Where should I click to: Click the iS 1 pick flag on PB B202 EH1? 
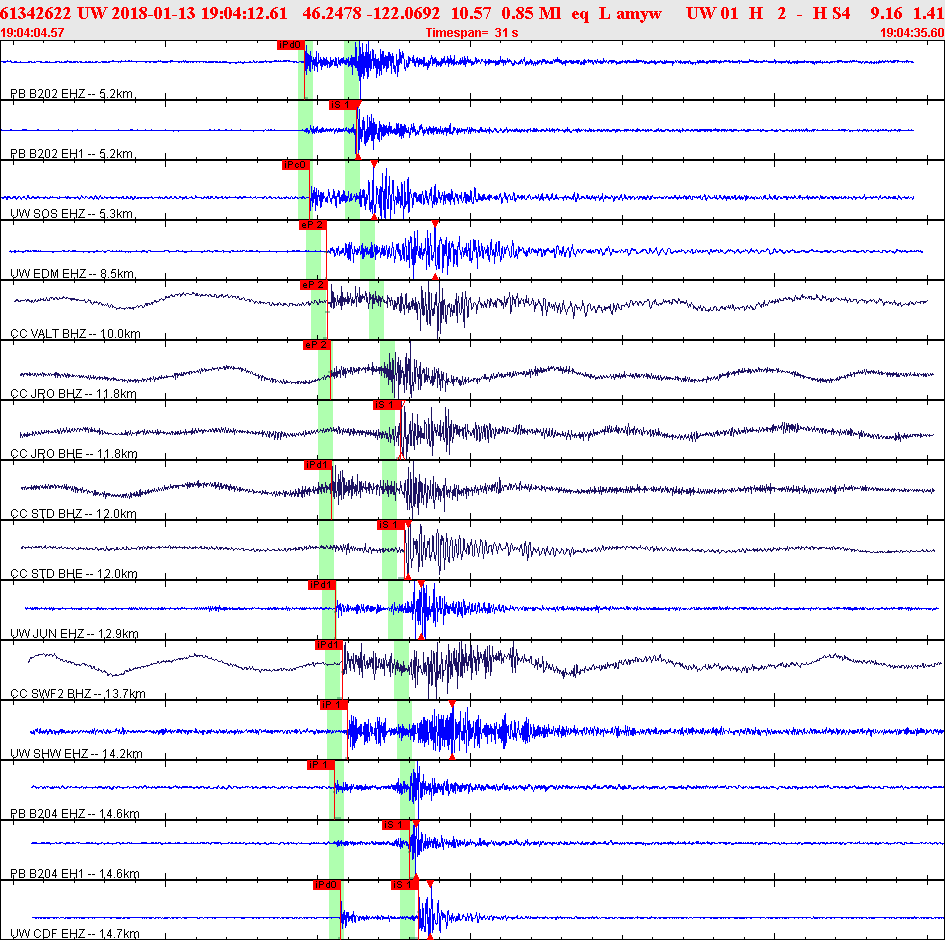tap(343, 105)
